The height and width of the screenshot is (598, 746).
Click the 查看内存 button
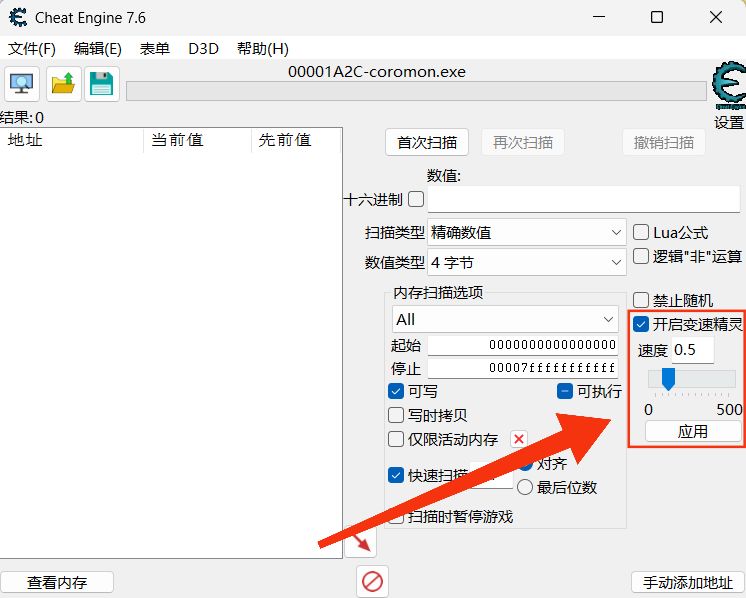pos(57,582)
